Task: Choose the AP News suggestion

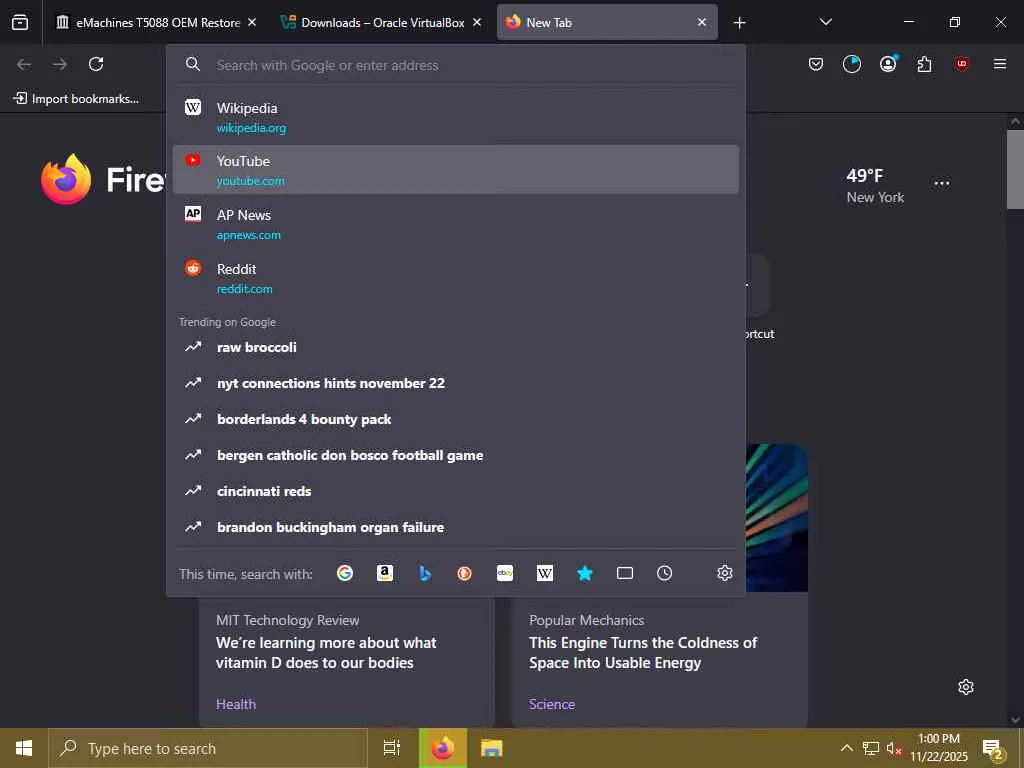Action: point(456,223)
